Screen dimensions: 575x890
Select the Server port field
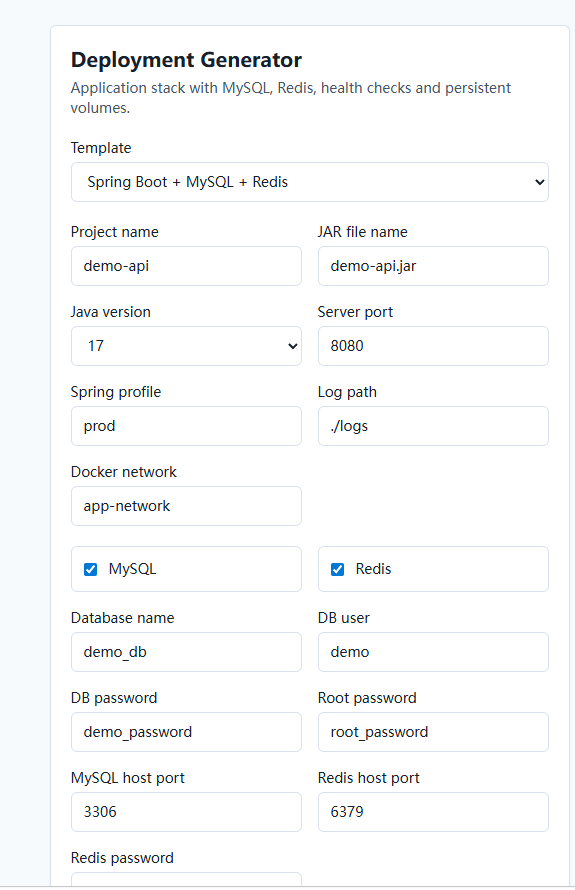coord(433,346)
